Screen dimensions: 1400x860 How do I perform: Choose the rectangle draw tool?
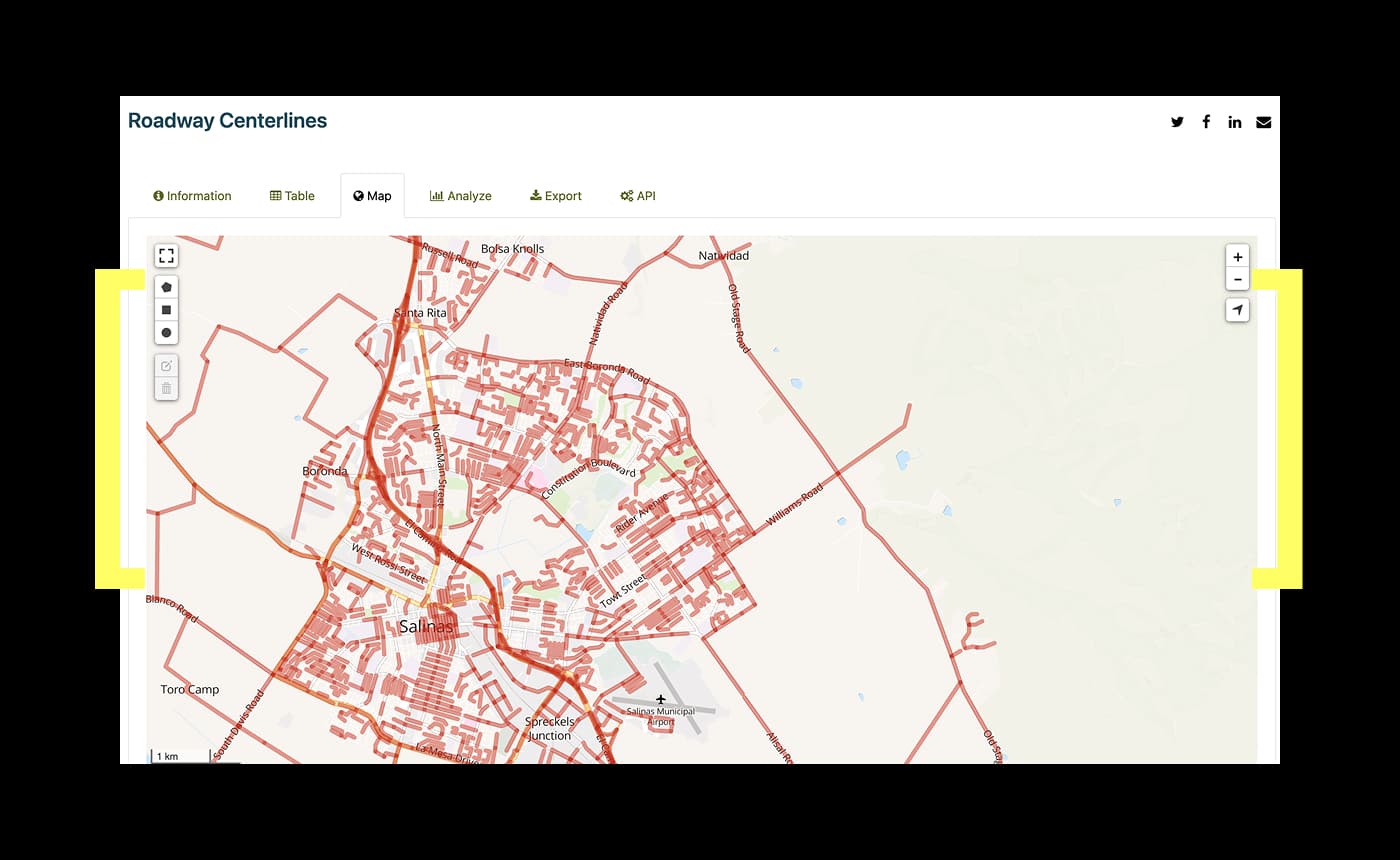(x=166, y=310)
